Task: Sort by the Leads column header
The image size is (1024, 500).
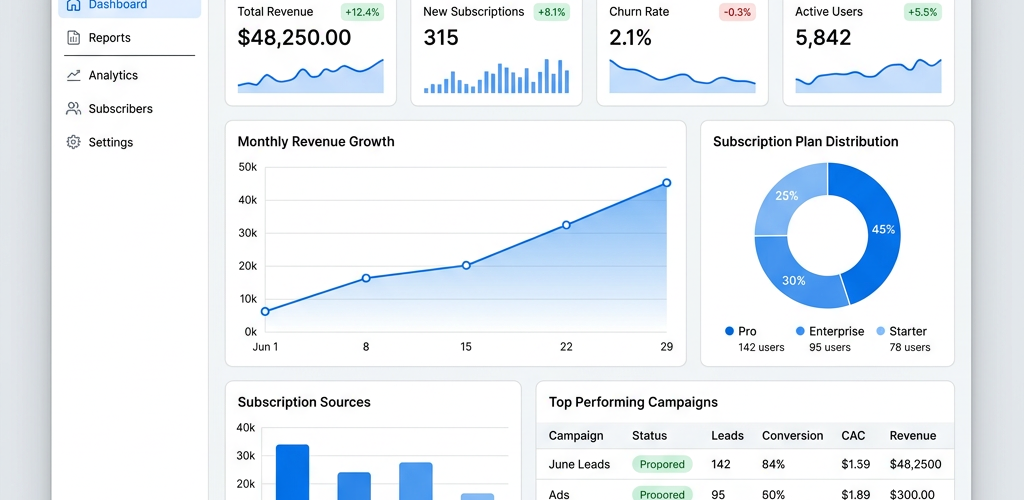Action: pos(728,435)
